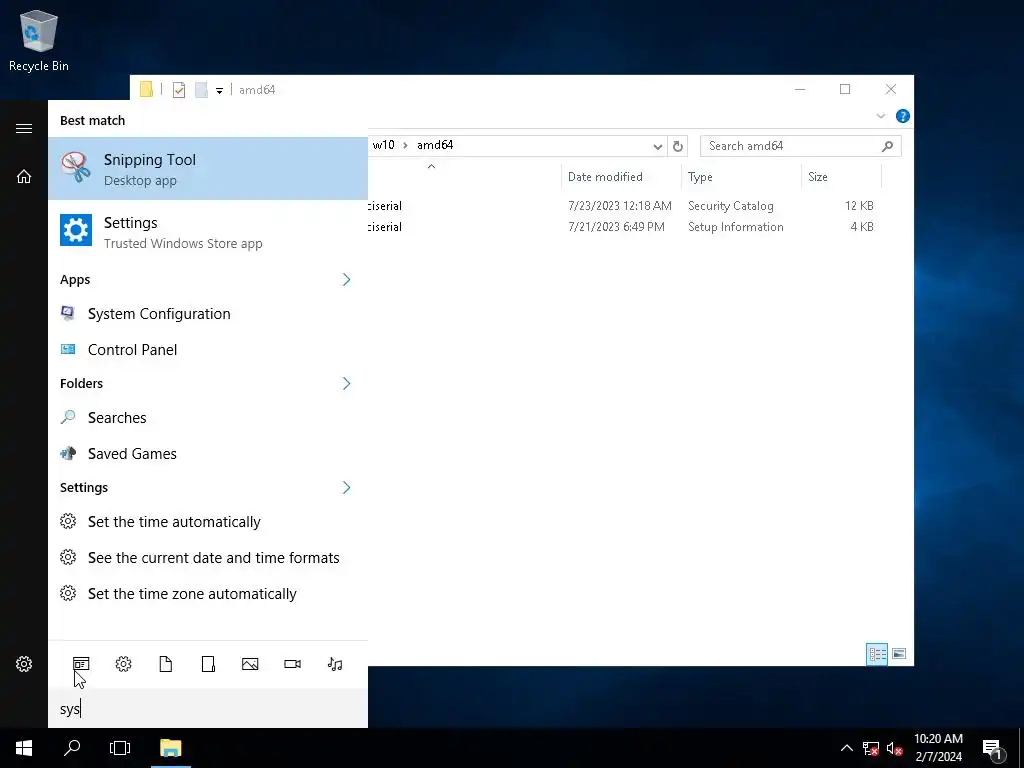This screenshot has height=768, width=1024.
Task: Sort files by Date modified column
Action: click(x=620, y=177)
